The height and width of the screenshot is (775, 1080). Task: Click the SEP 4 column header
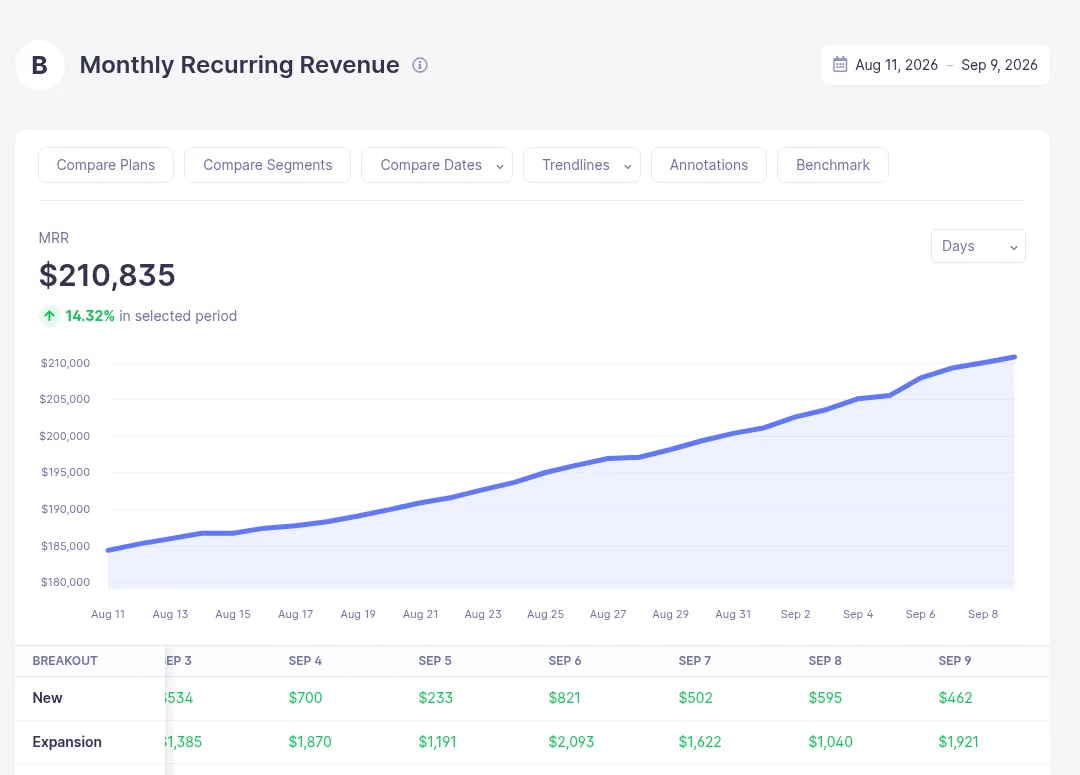[305, 661]
